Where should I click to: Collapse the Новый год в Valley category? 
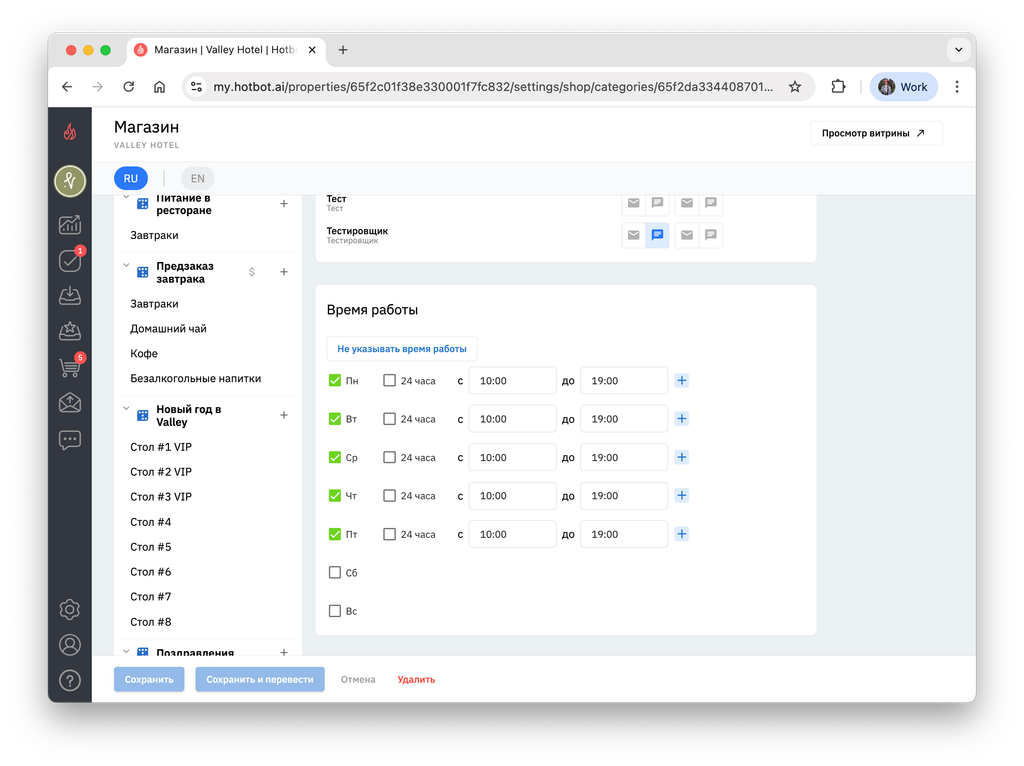pyautogui.click(x=126, y=409)
